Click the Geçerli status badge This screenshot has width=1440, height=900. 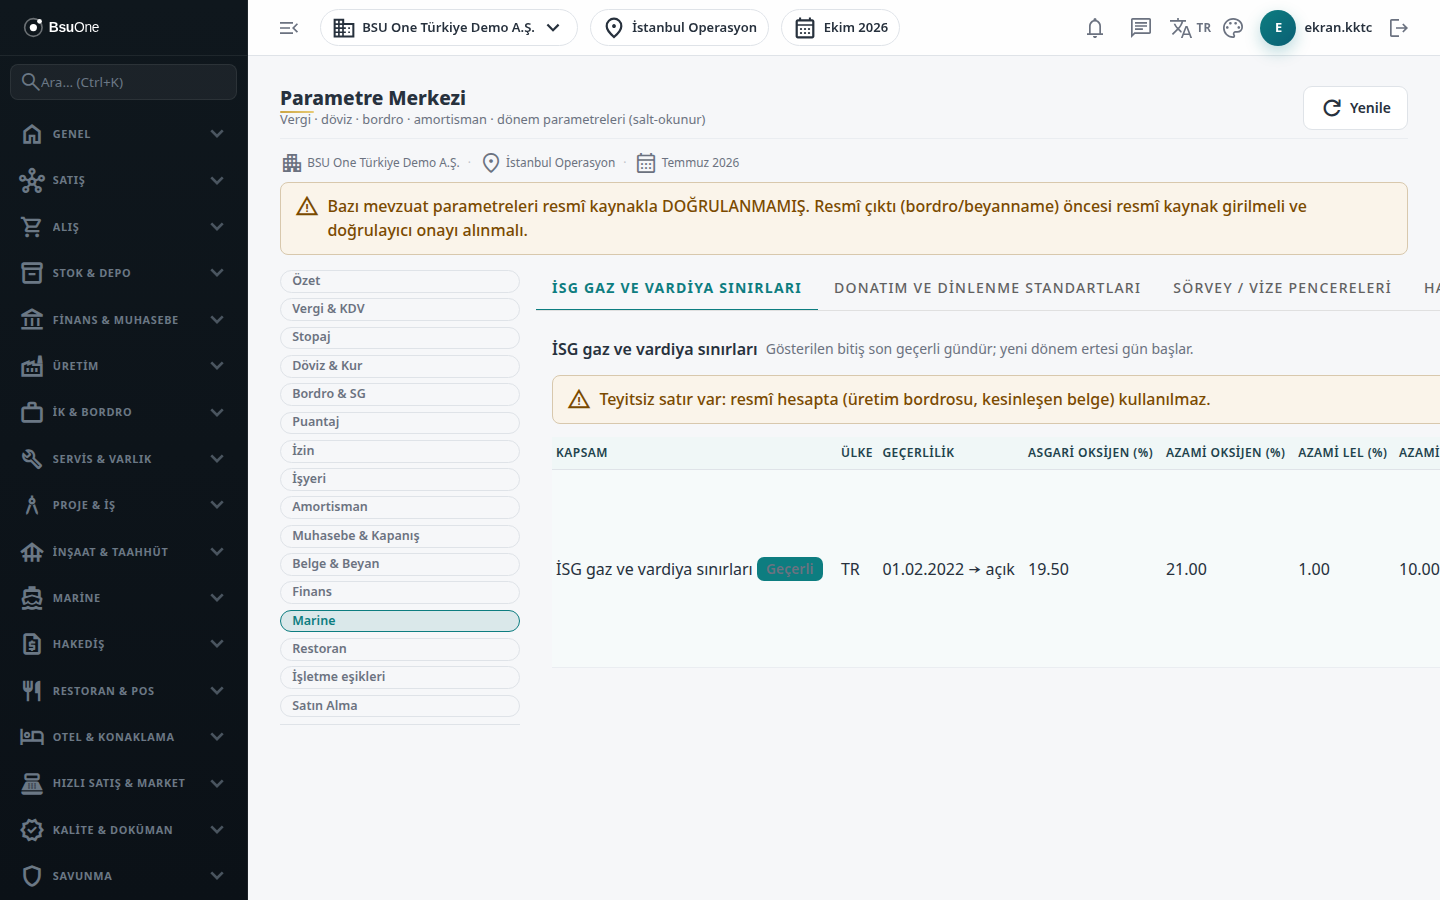[790, 569]
